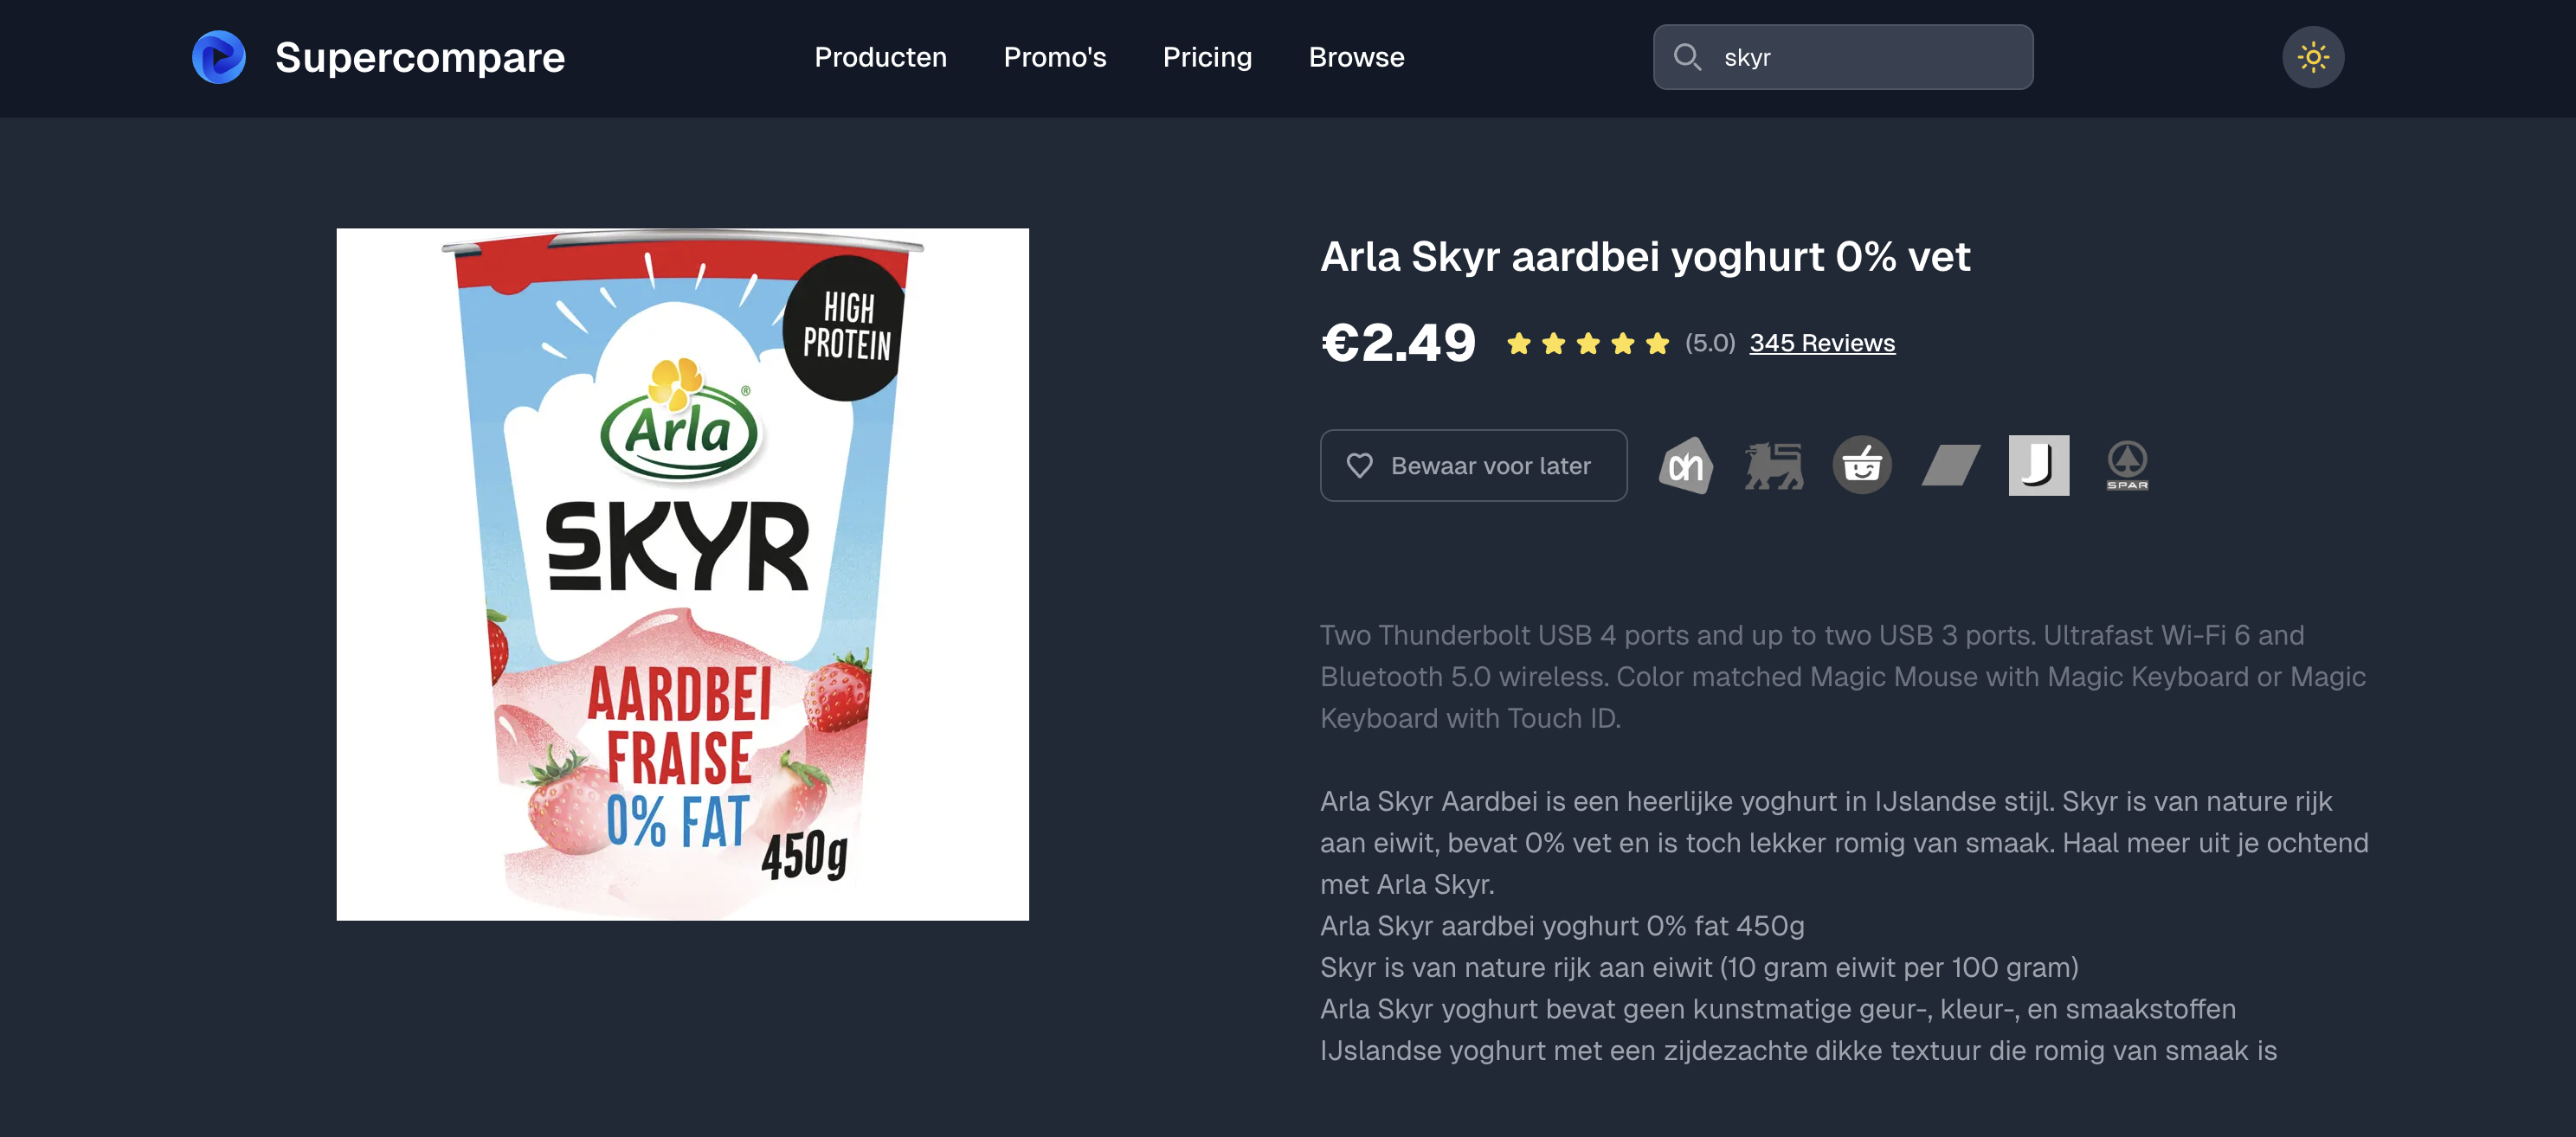Click the heart icon to save
This screenshot has width=2576, height=1137.
coord(1359,466)
